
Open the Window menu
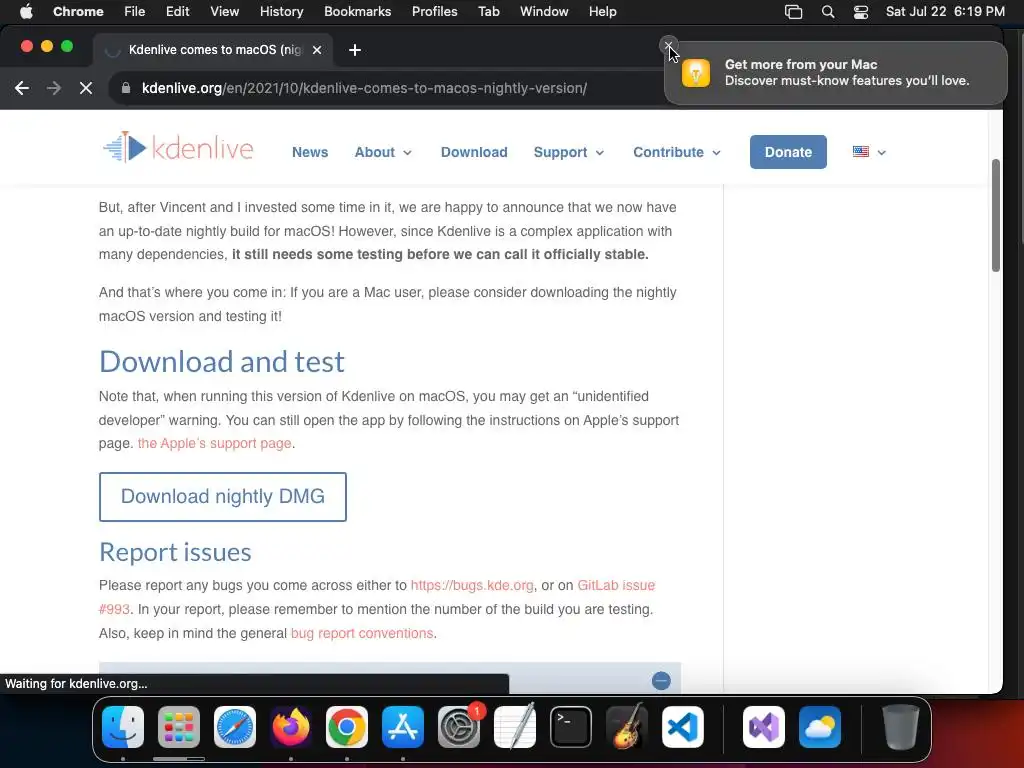click(544, 12)
